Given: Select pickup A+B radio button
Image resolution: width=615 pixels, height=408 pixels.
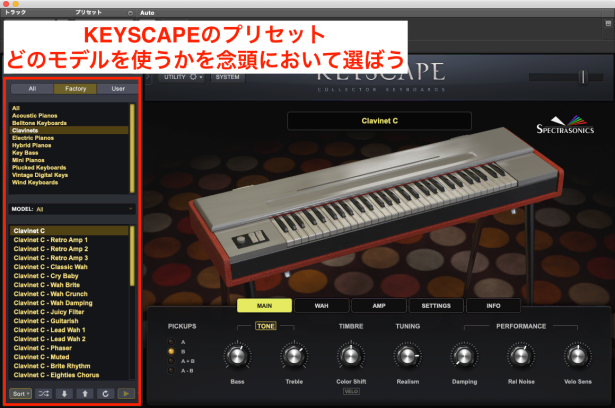Looking at the screenshot, I should (x=171, y=361).
